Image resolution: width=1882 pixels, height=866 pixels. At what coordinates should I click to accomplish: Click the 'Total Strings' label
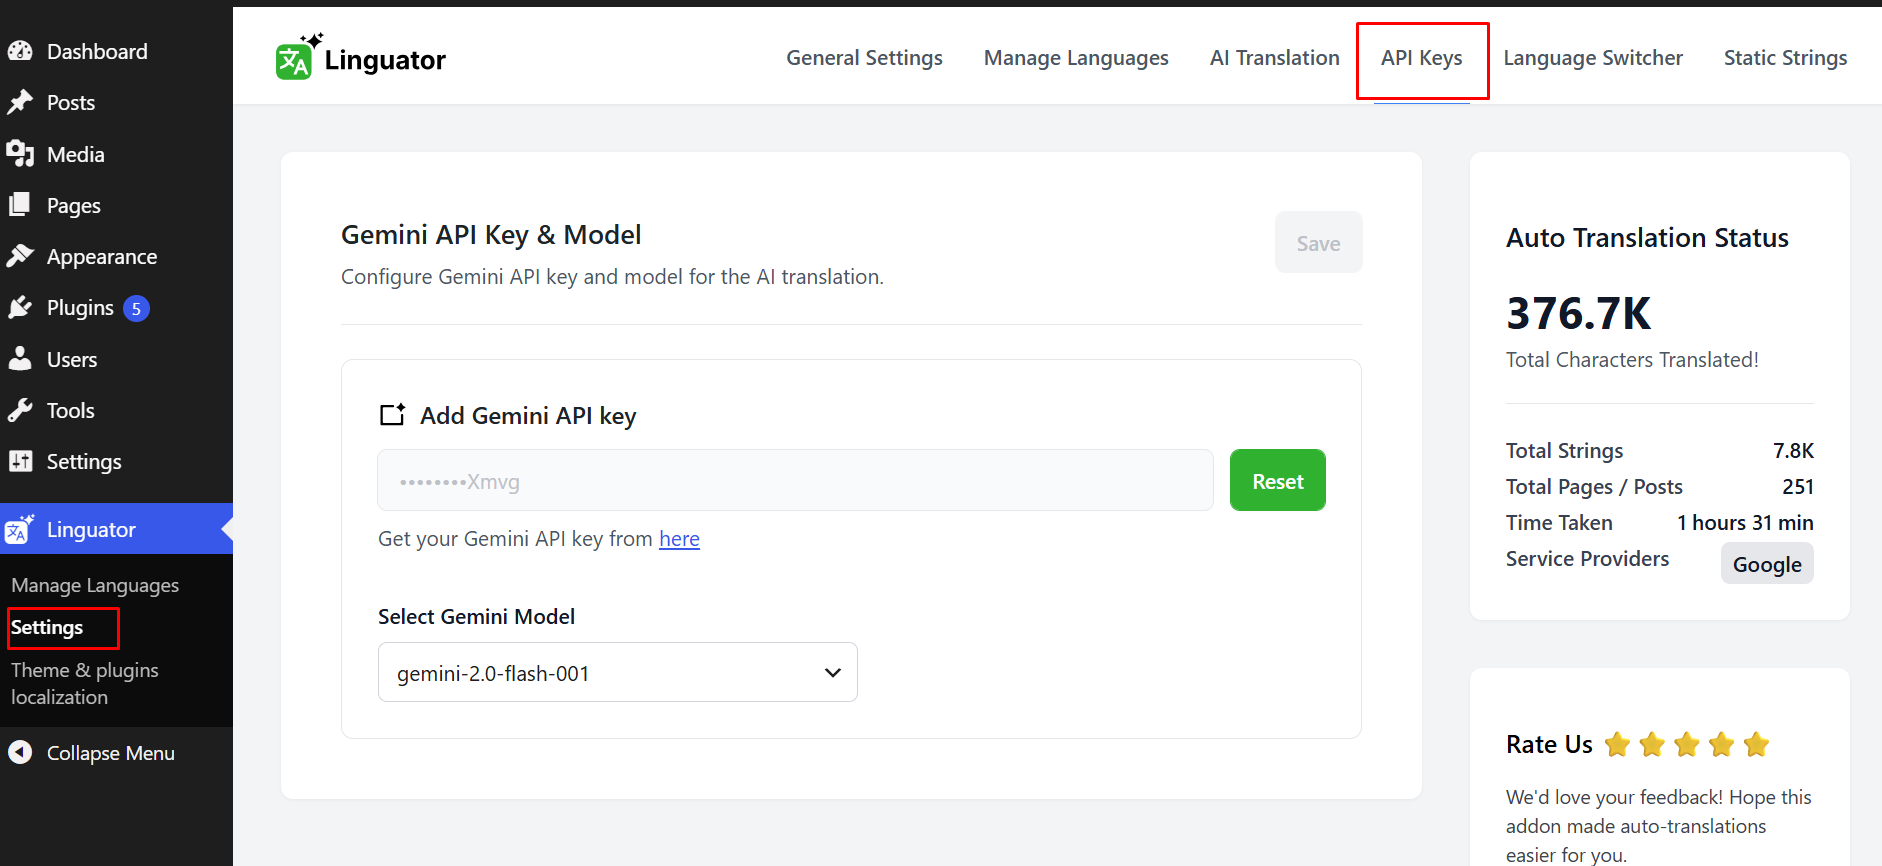point(1564,451)
